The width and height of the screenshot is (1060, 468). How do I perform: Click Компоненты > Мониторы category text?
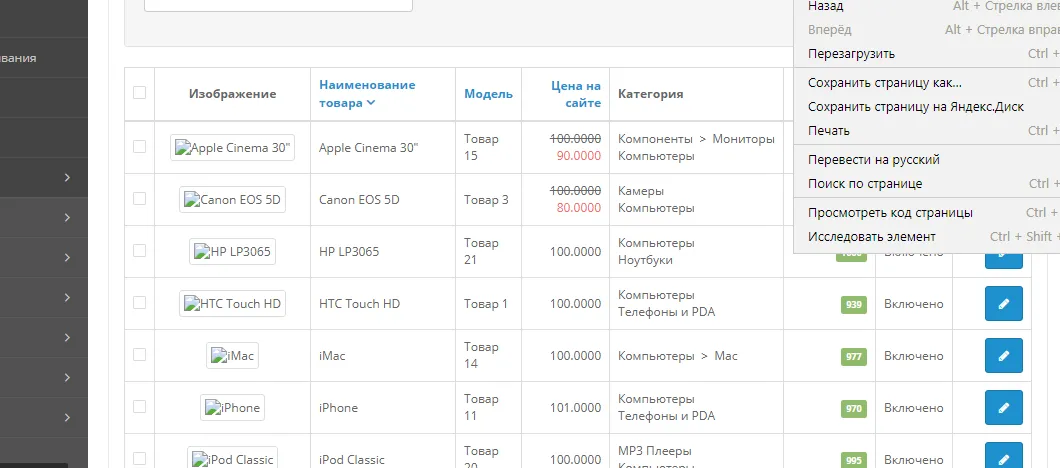click(x=696, y=139)
